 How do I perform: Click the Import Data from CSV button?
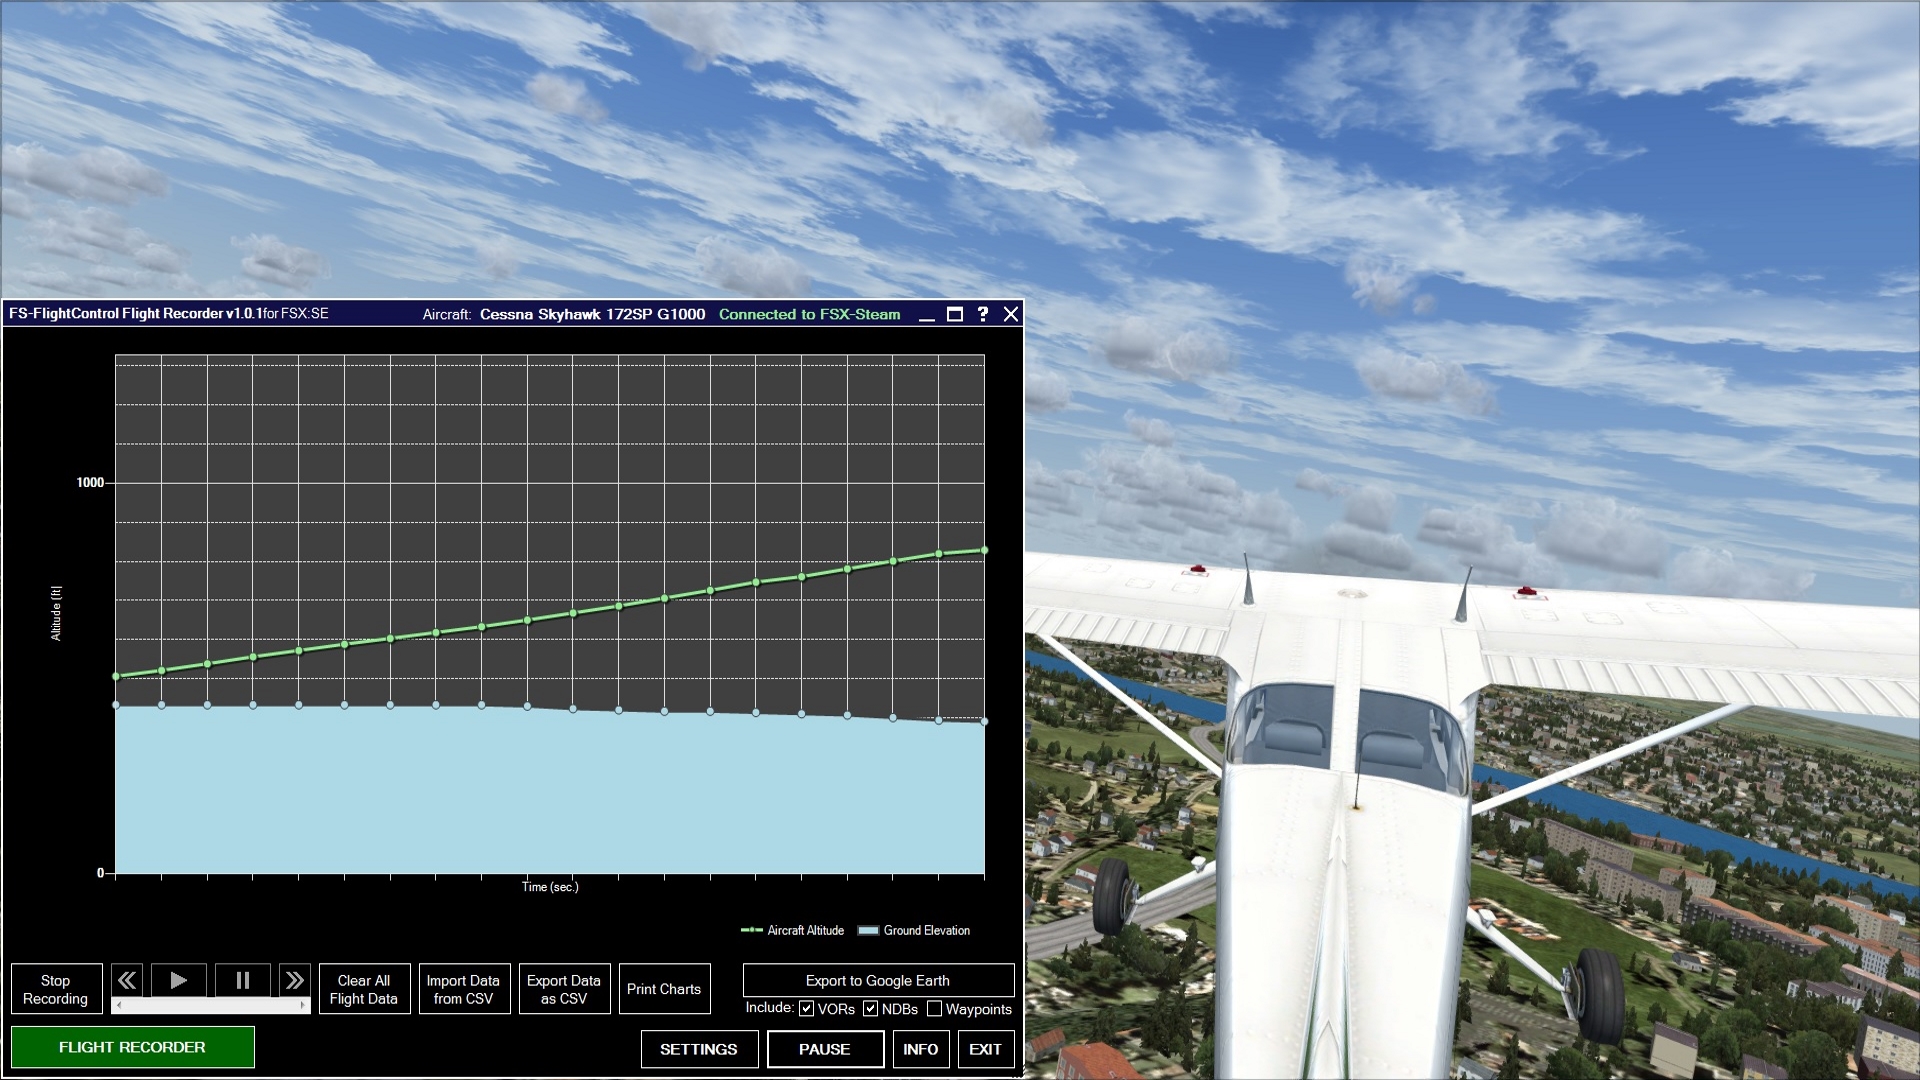pyautogui.click(x=463, y=989)
